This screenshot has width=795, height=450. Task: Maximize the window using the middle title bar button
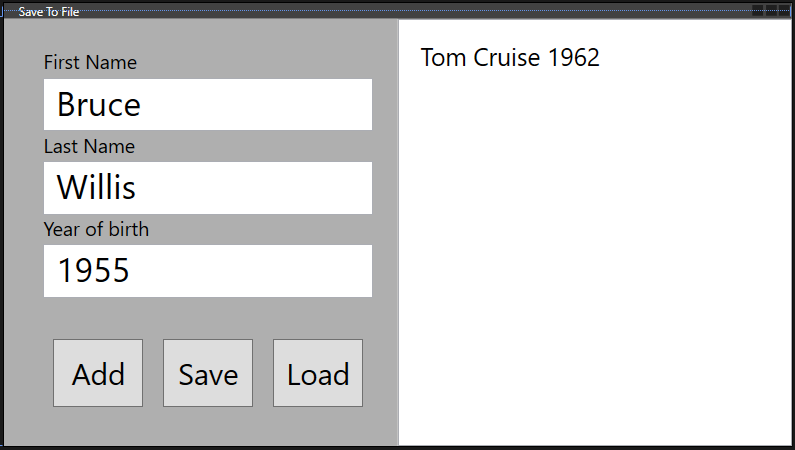pos(771,11)
